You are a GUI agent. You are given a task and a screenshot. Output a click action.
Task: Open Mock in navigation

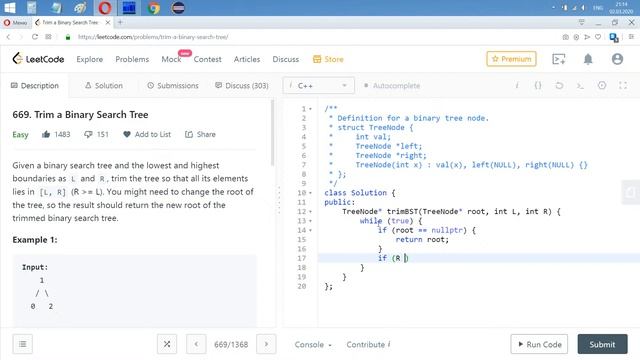click(x=171, y=59)
